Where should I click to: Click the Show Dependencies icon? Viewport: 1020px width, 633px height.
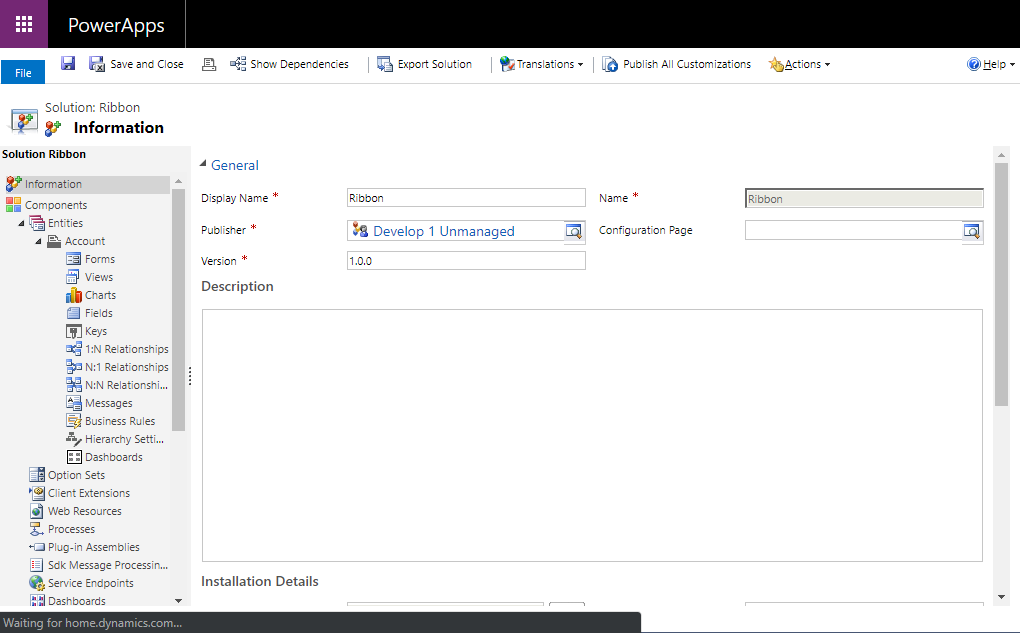tap(237, 64)
